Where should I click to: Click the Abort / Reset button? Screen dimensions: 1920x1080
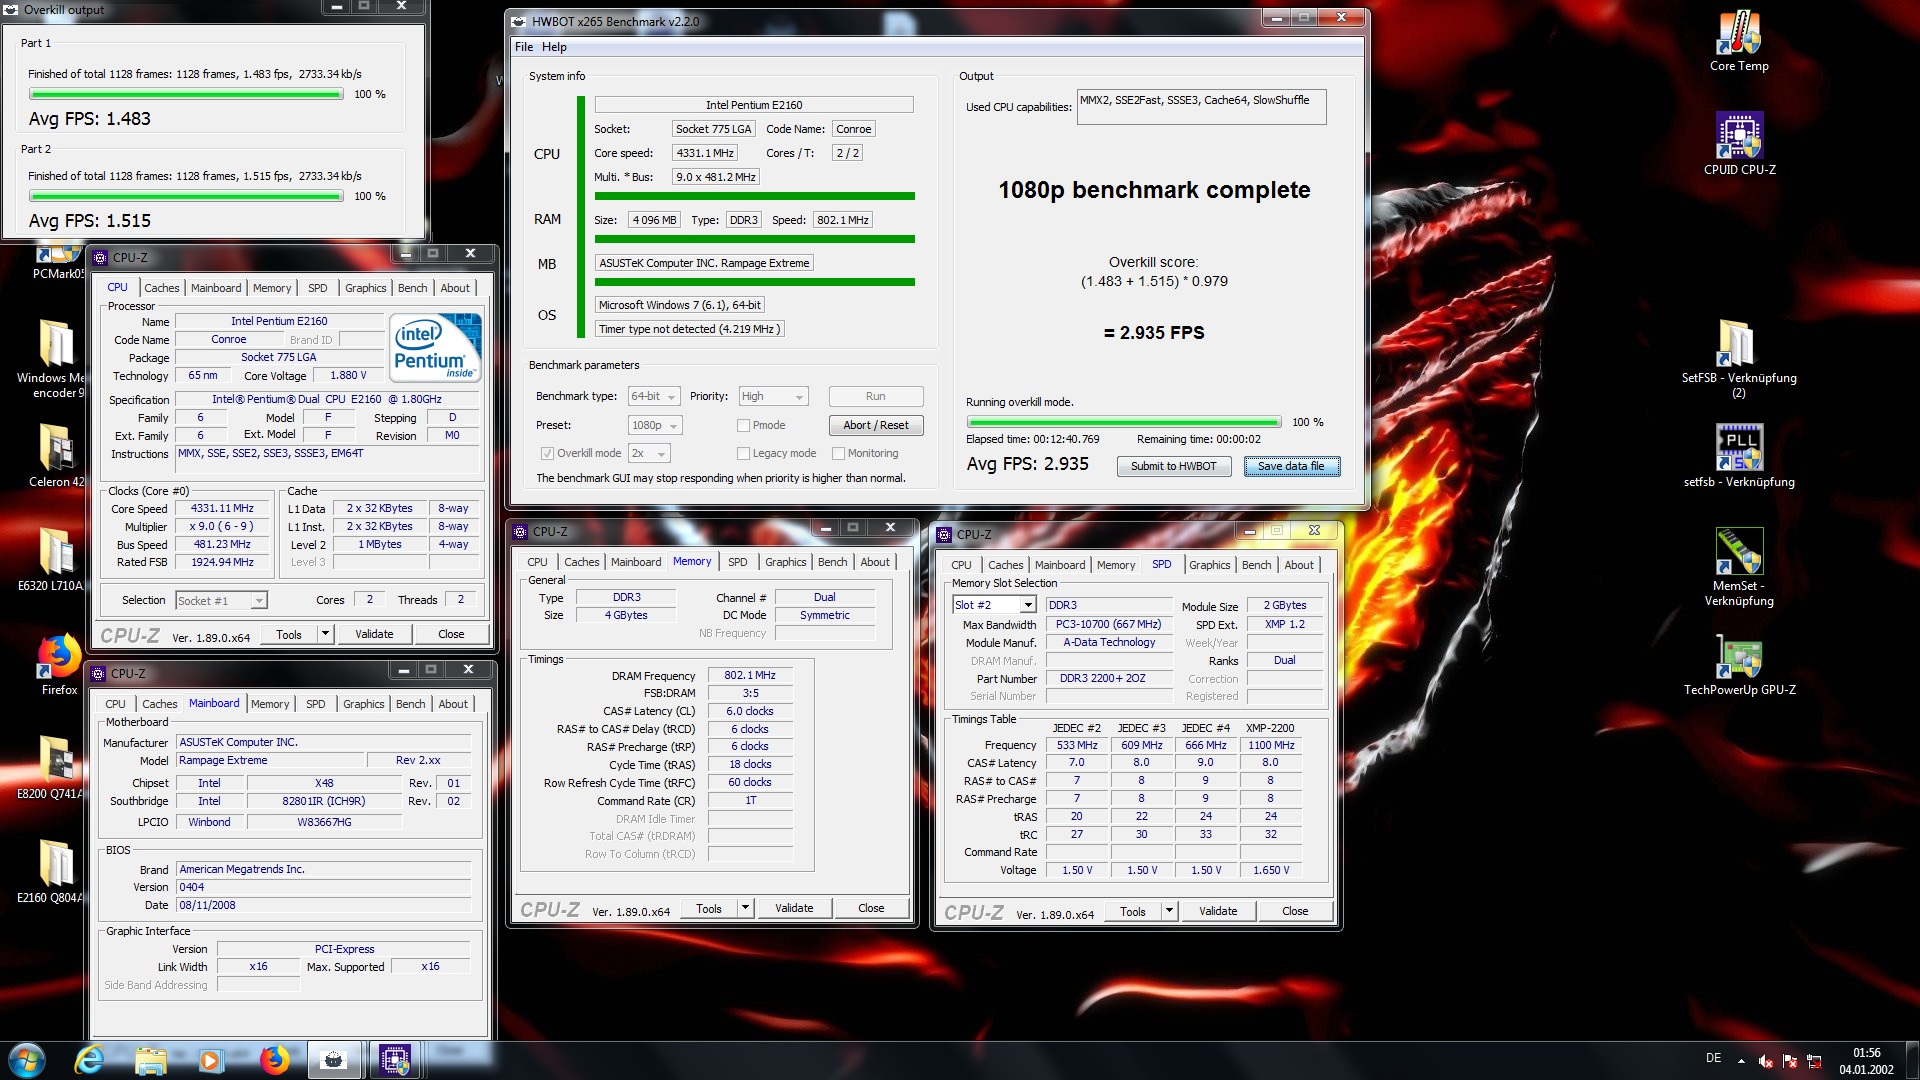876,425
